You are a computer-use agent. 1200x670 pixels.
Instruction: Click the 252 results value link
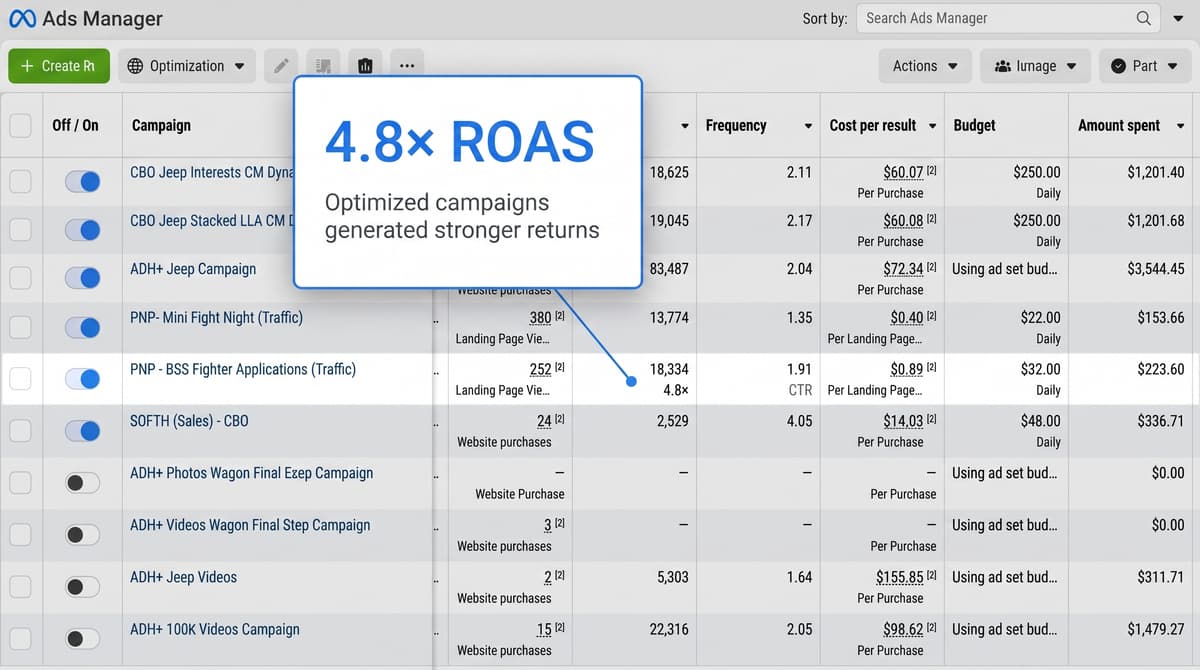(540, 370)
